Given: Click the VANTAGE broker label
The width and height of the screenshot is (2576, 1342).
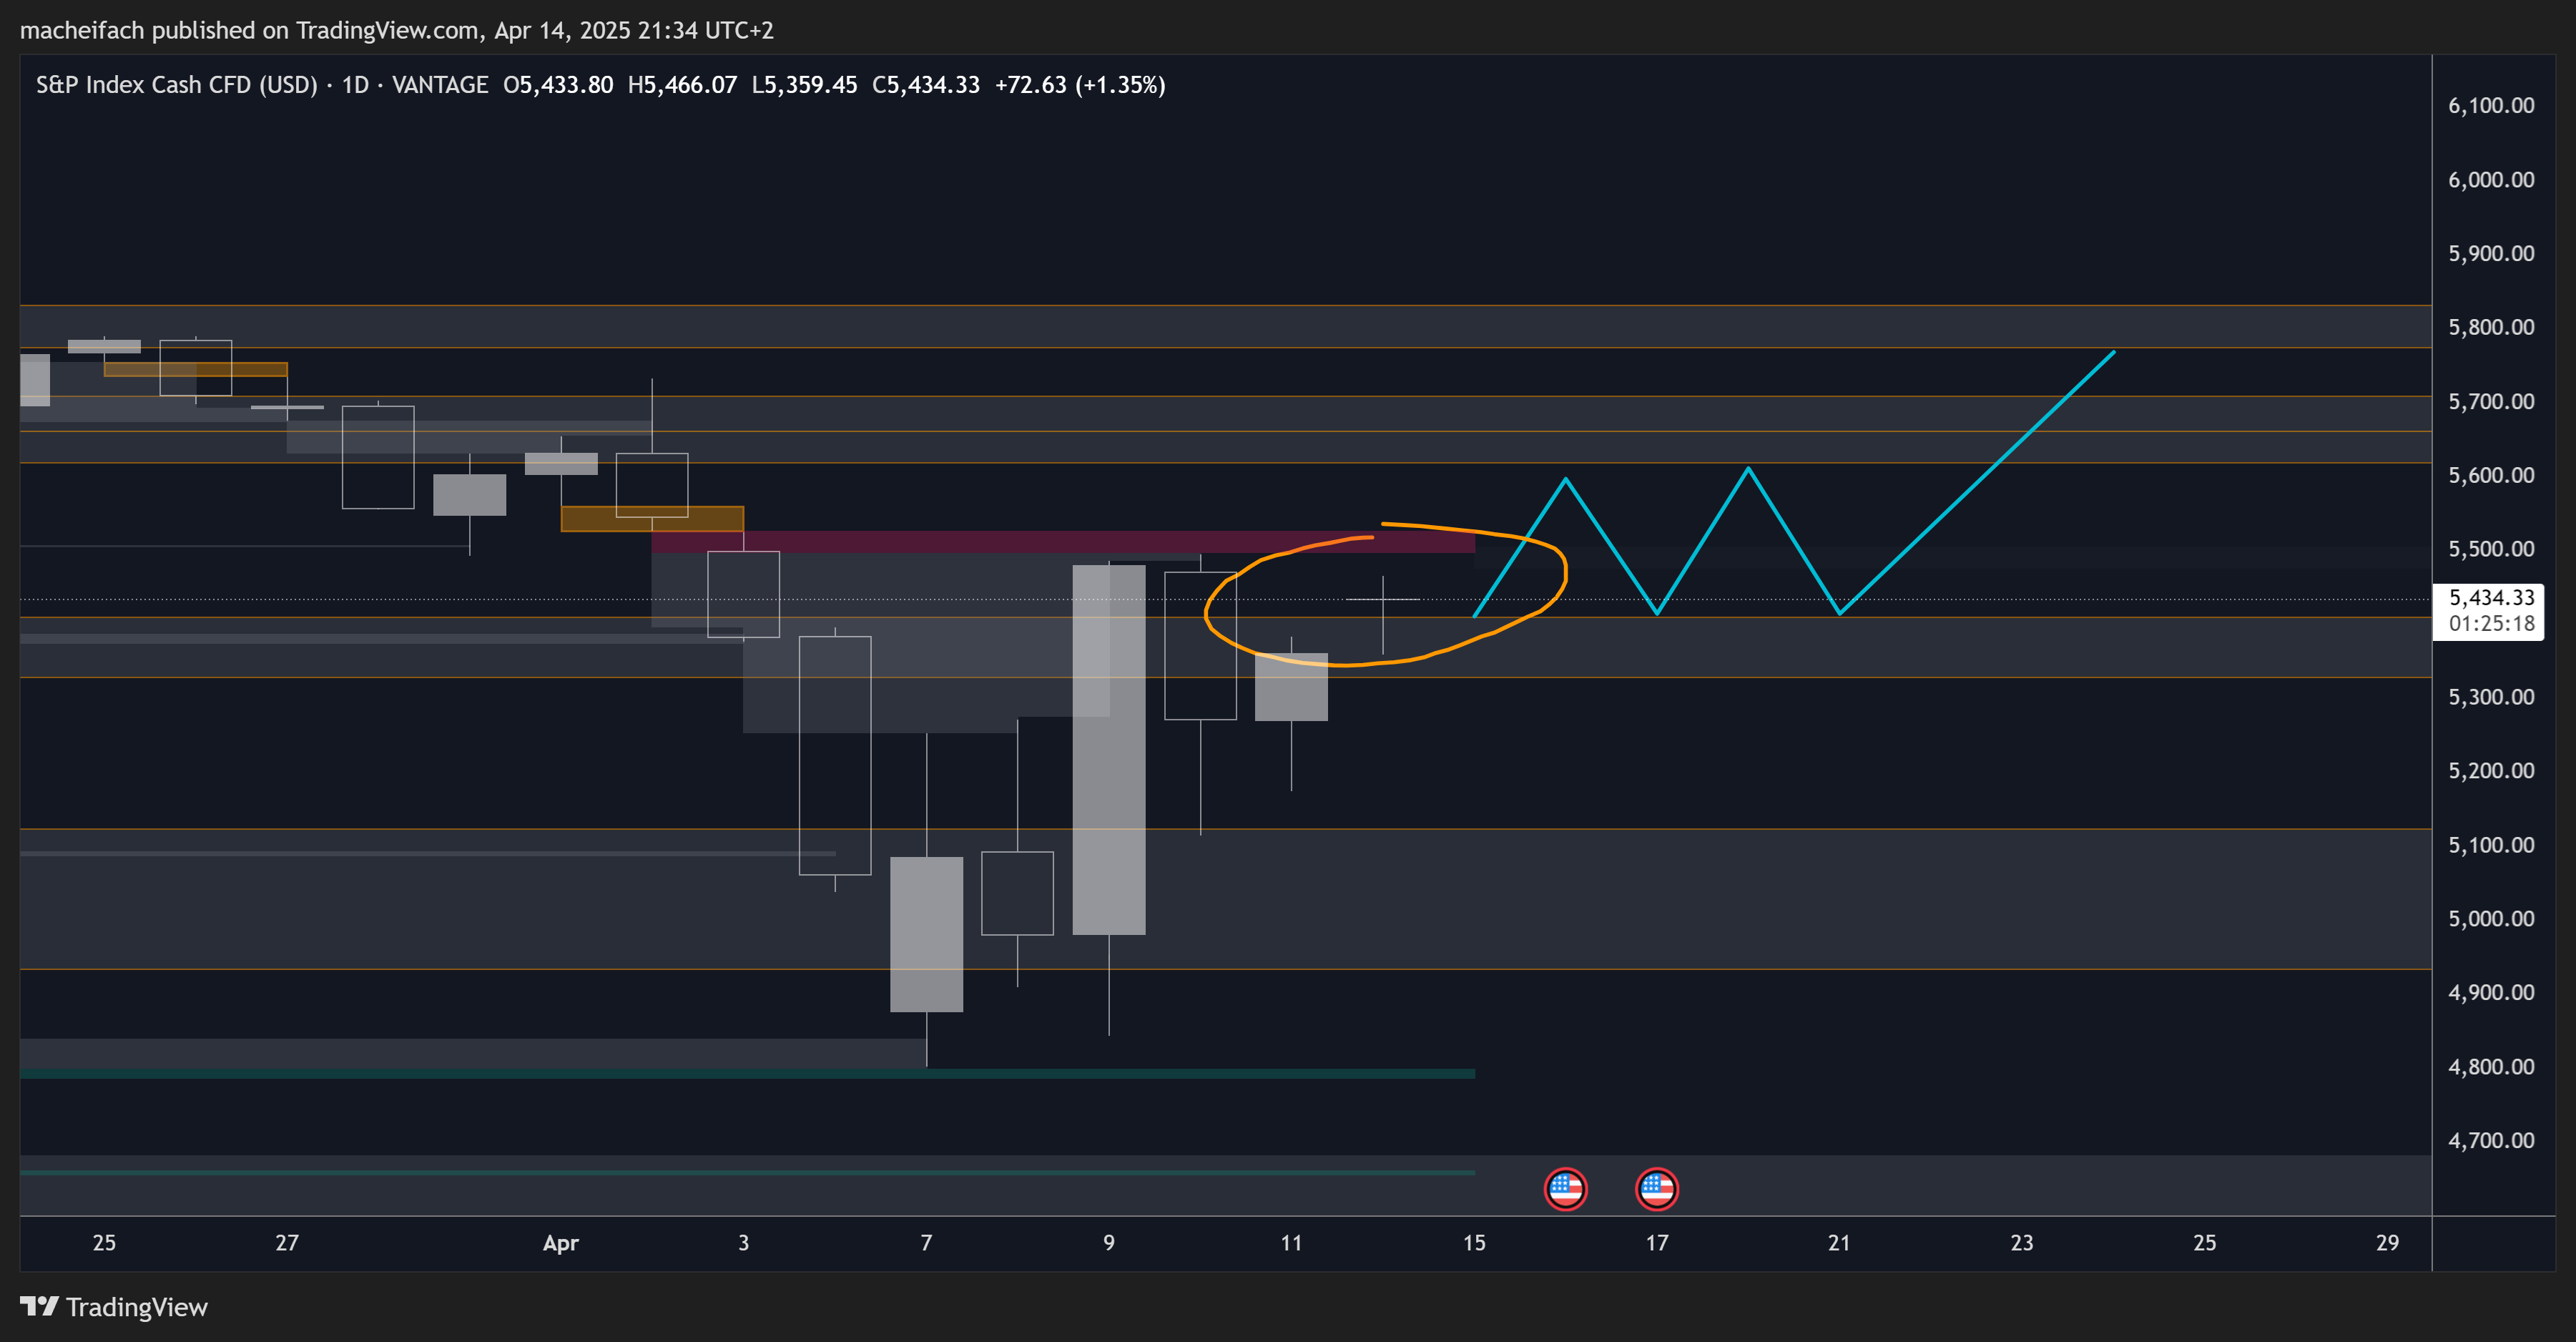Looking at the screenshot, I should [x=440, y=85].
